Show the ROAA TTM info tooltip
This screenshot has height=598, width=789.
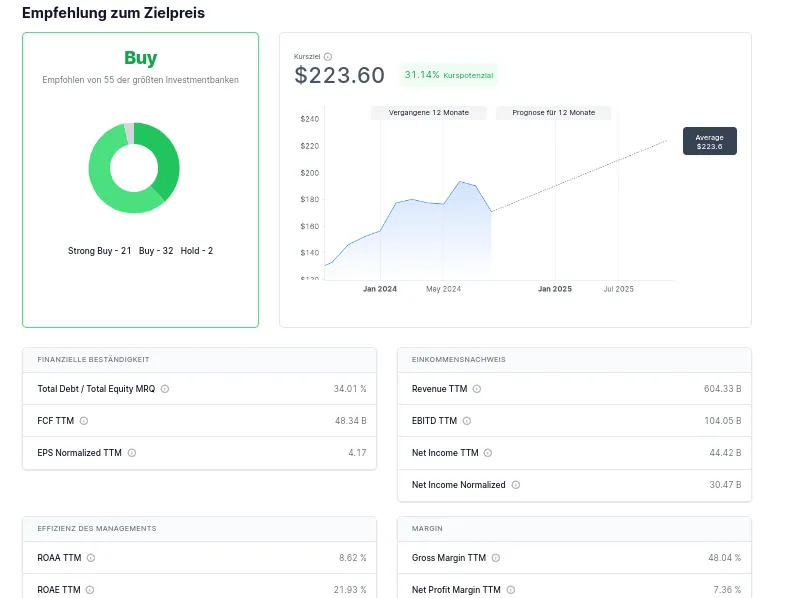click(x=91, y=558)
